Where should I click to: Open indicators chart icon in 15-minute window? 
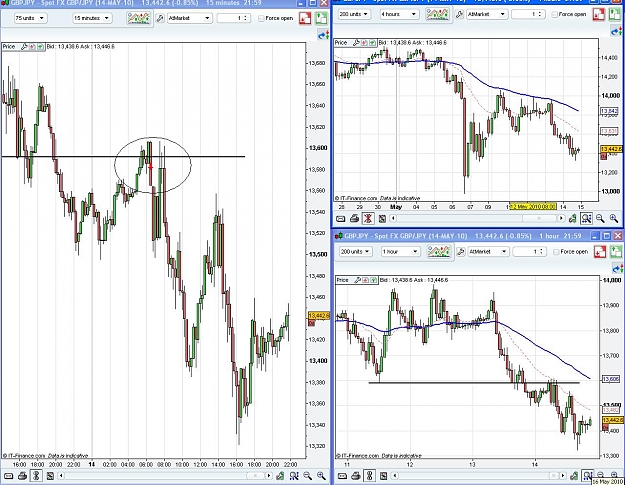[139, 18]
